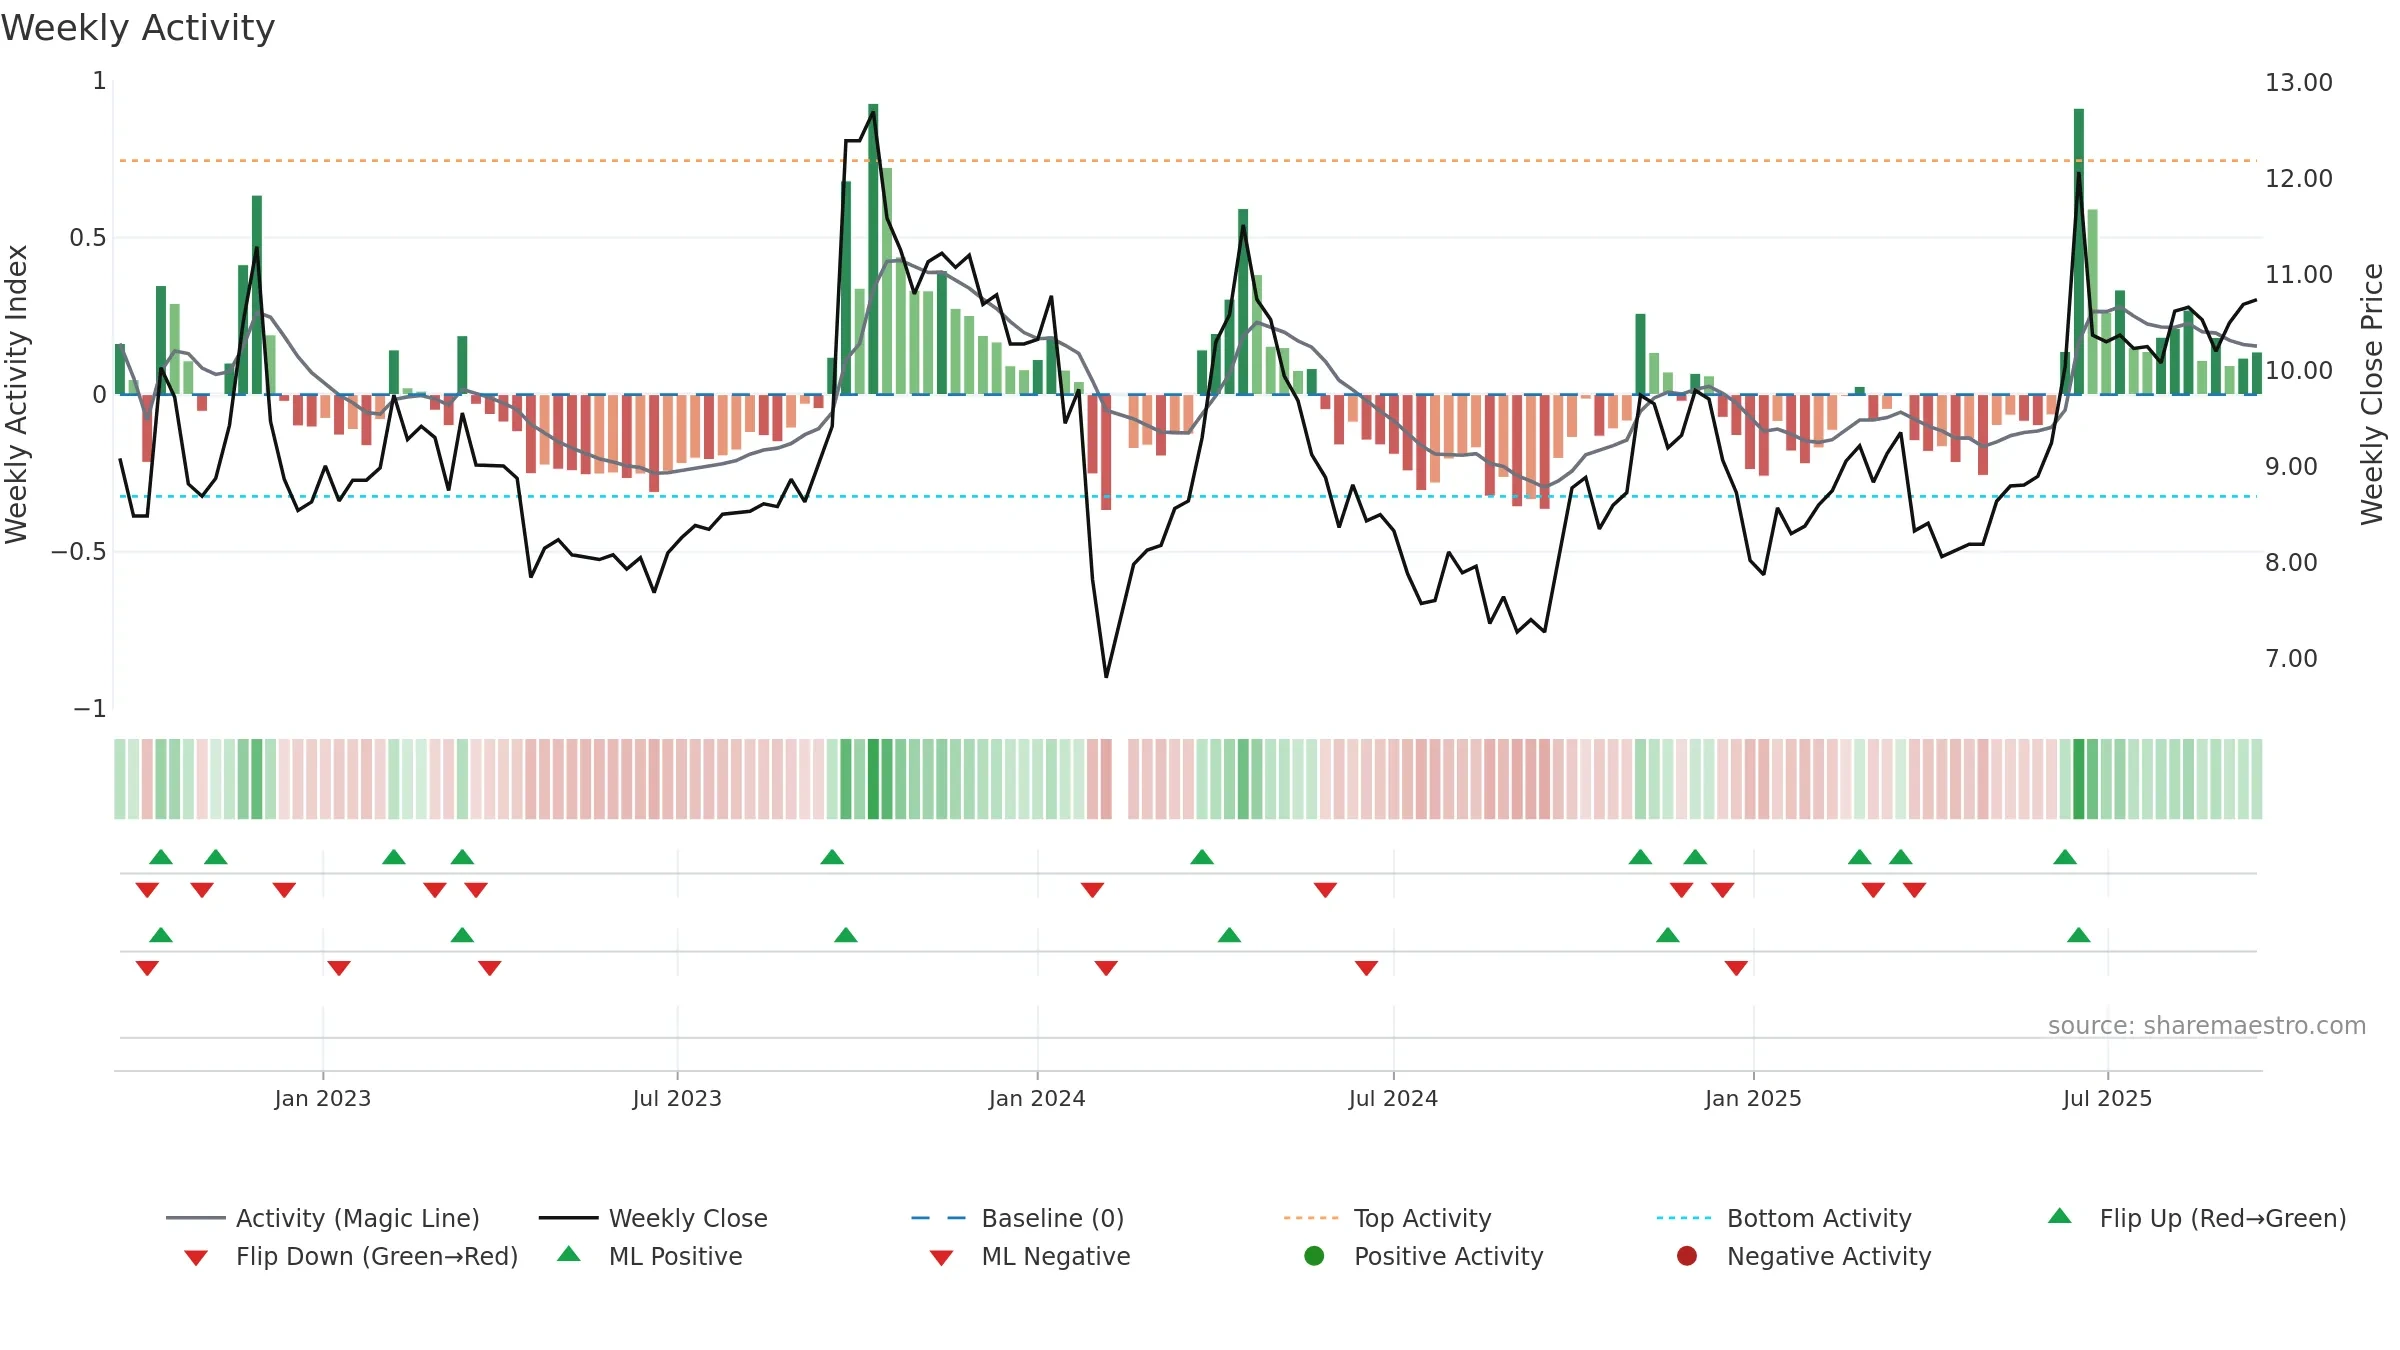This screenshot has height=1350, width=2400.
Task: Click the Jan 2025 axis label
Action: 1753,1098
